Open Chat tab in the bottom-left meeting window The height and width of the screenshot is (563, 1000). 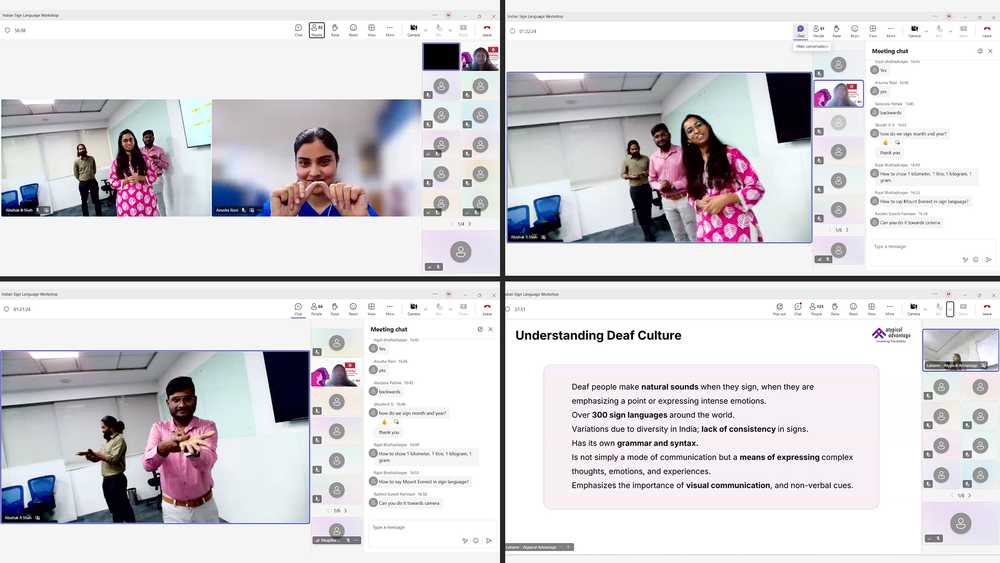coord(298,309)
